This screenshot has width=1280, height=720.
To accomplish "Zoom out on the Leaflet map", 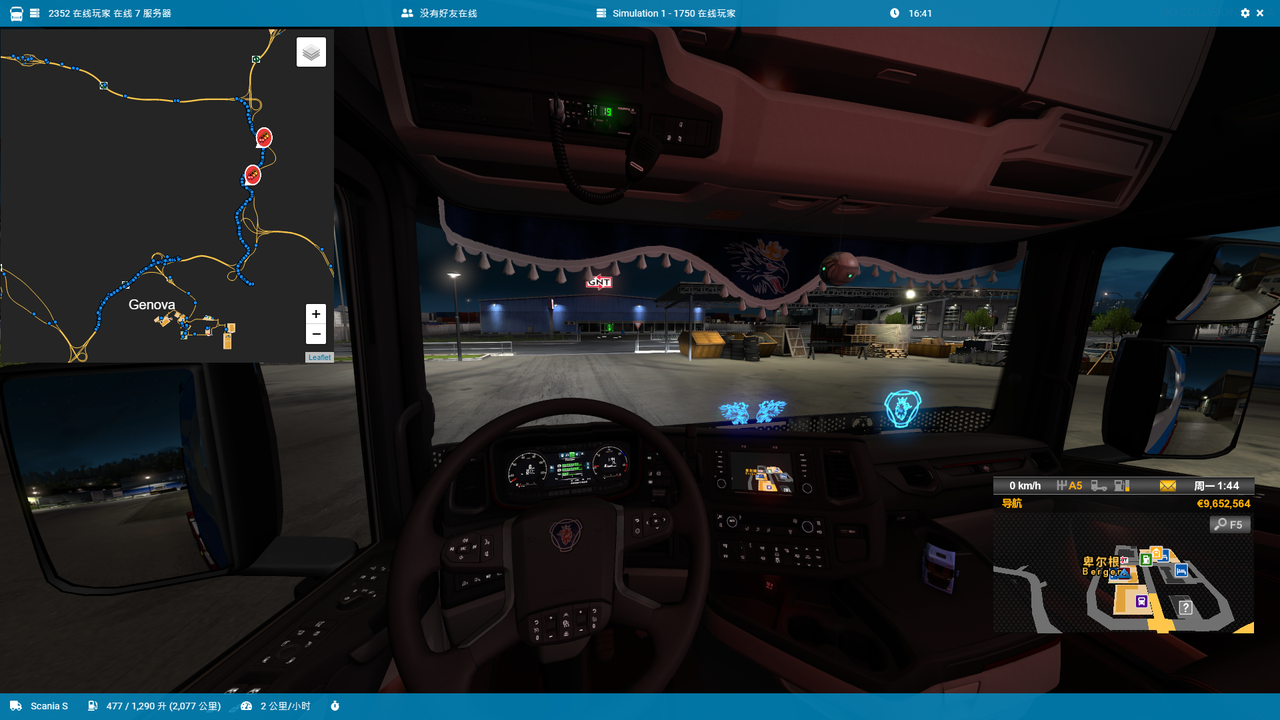I will [316, 335].
